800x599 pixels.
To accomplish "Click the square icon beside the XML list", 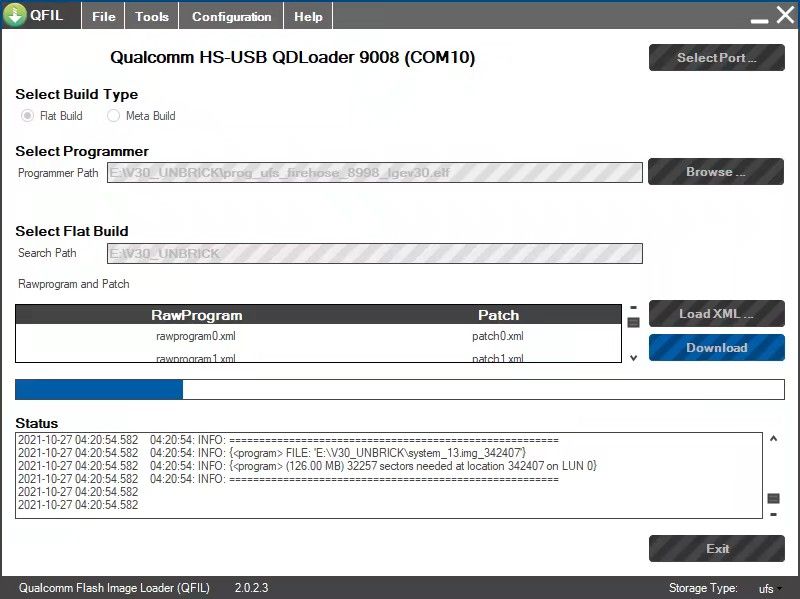I will [633, 322].
